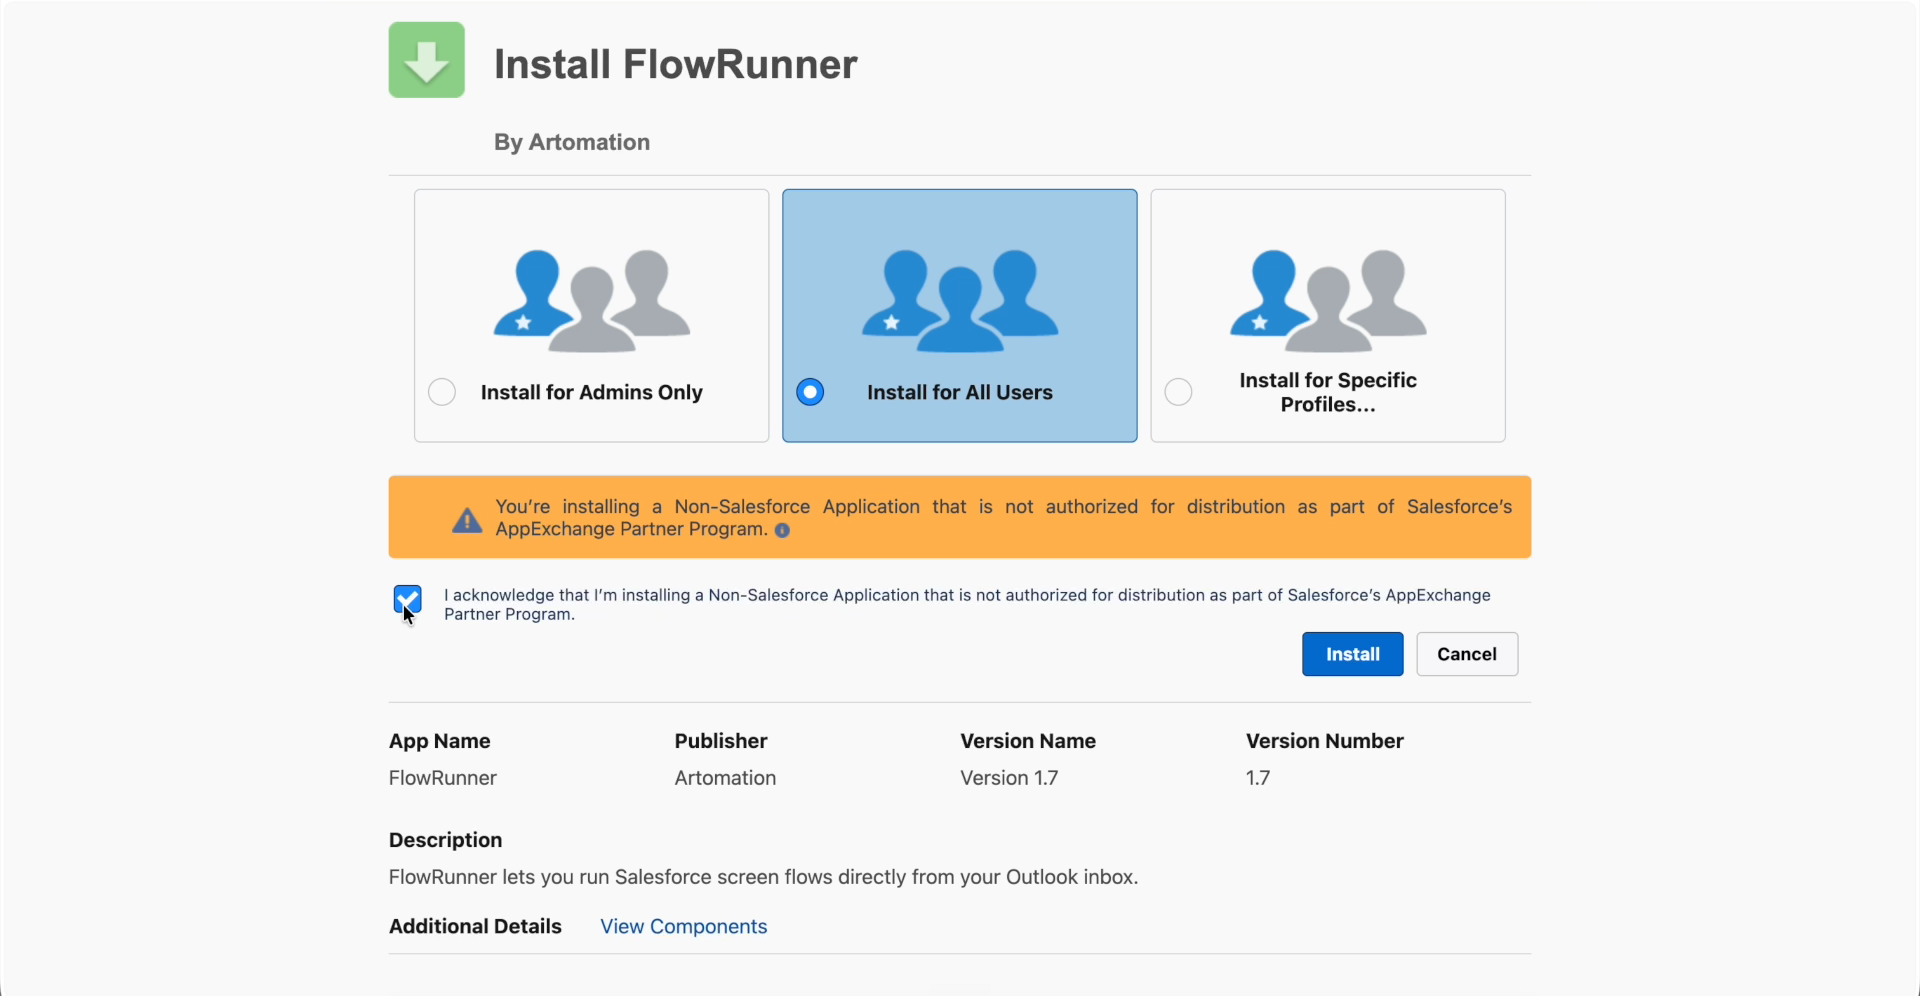Screen dimensions: 1920x996
Task: Click the 'Install for Admins Only' label
Action: [x=592, y=392]
